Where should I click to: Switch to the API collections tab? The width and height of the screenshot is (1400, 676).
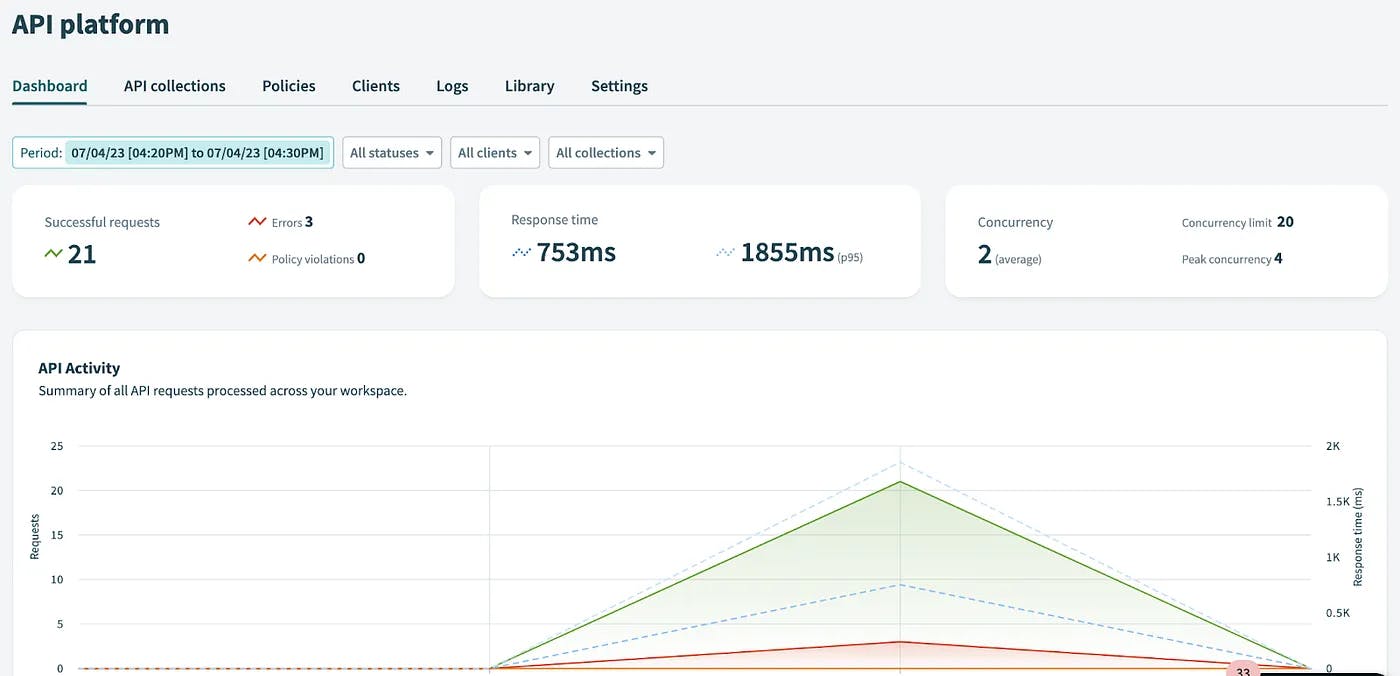pyautogui.click(x=174, y=86)
